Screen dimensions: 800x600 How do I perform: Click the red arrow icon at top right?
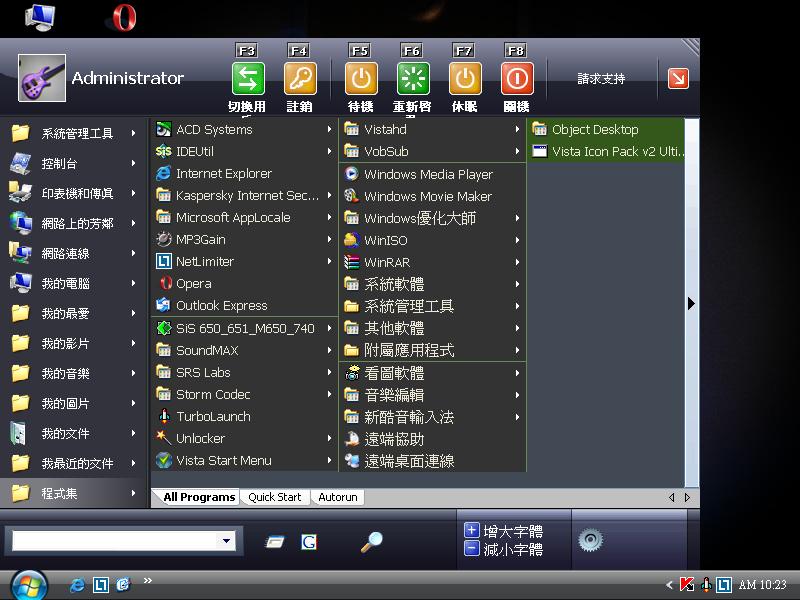pyautogui.click(x=678, y=79)
